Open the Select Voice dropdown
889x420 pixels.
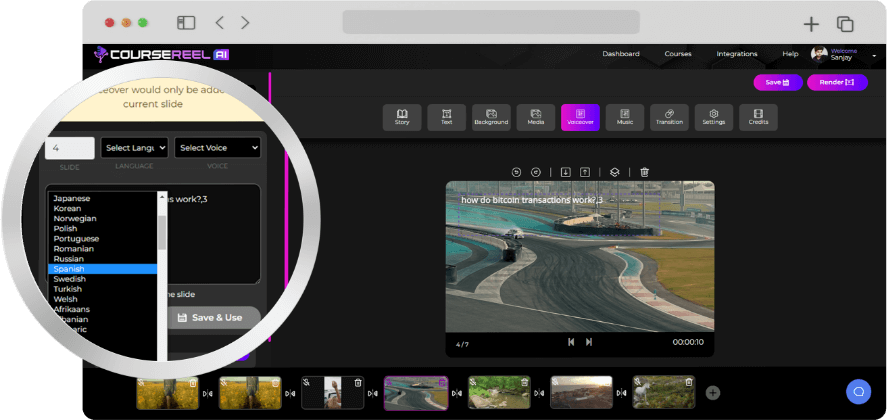217,148
